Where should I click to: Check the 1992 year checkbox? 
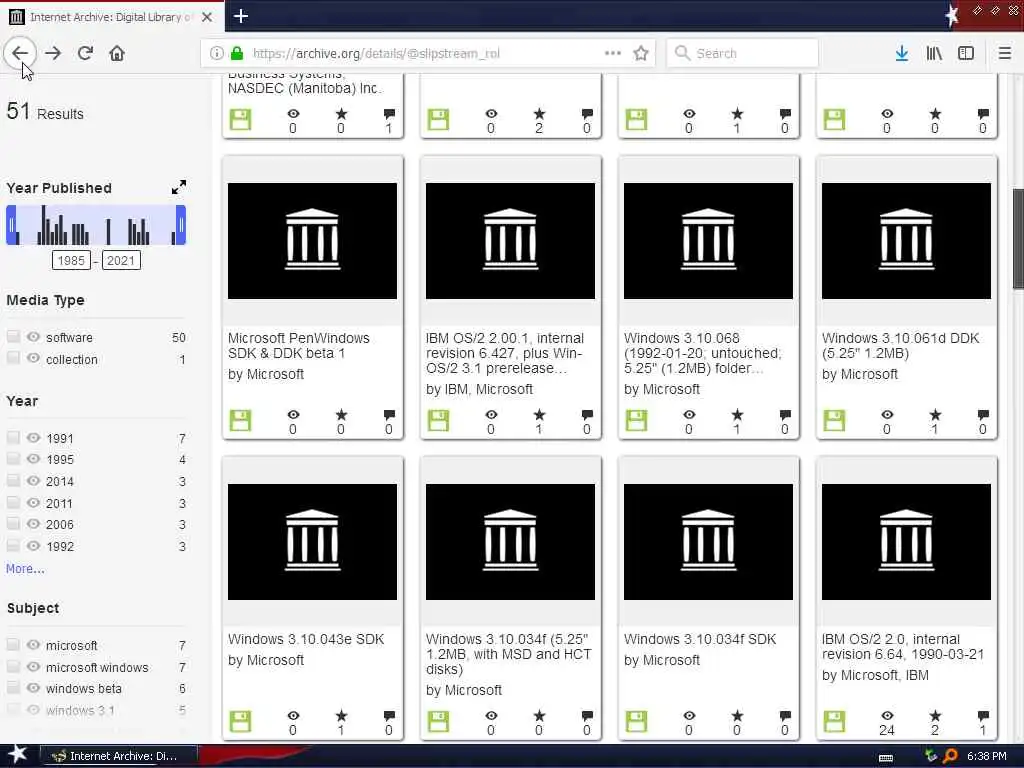coord(12,545)
